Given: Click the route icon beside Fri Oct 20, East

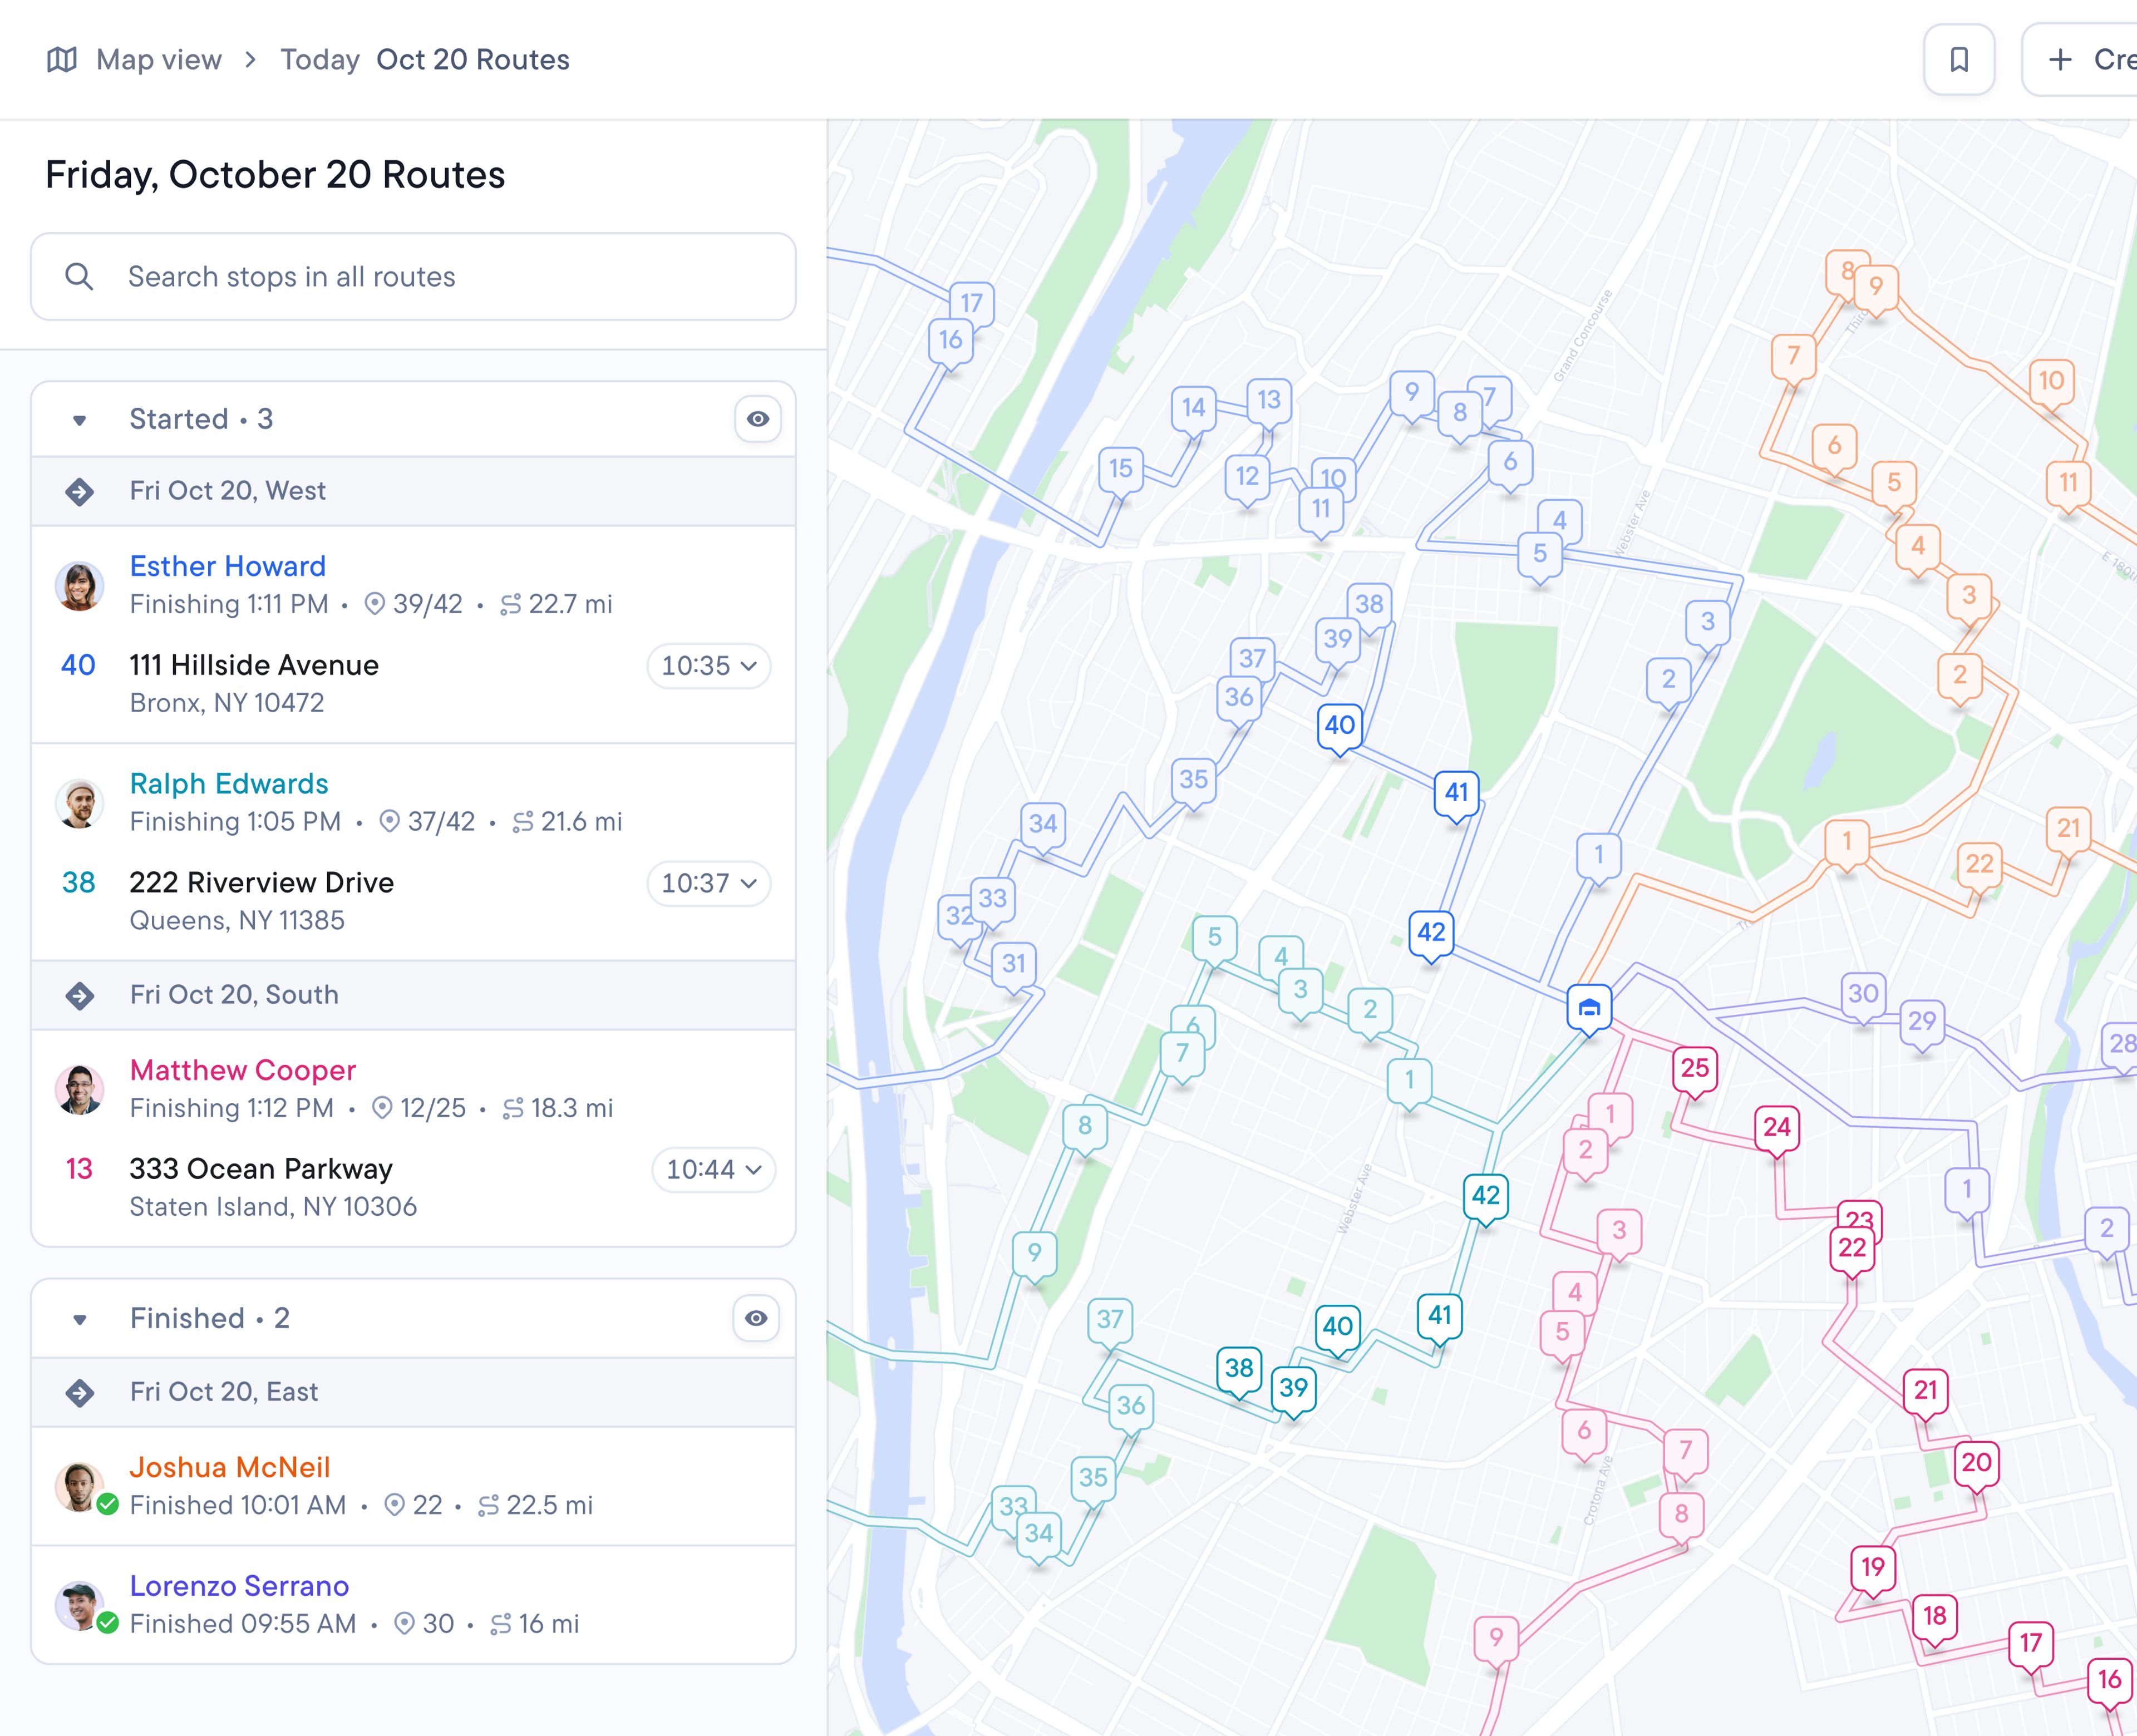Looking at the screenshot, I should coord(80,1392).
